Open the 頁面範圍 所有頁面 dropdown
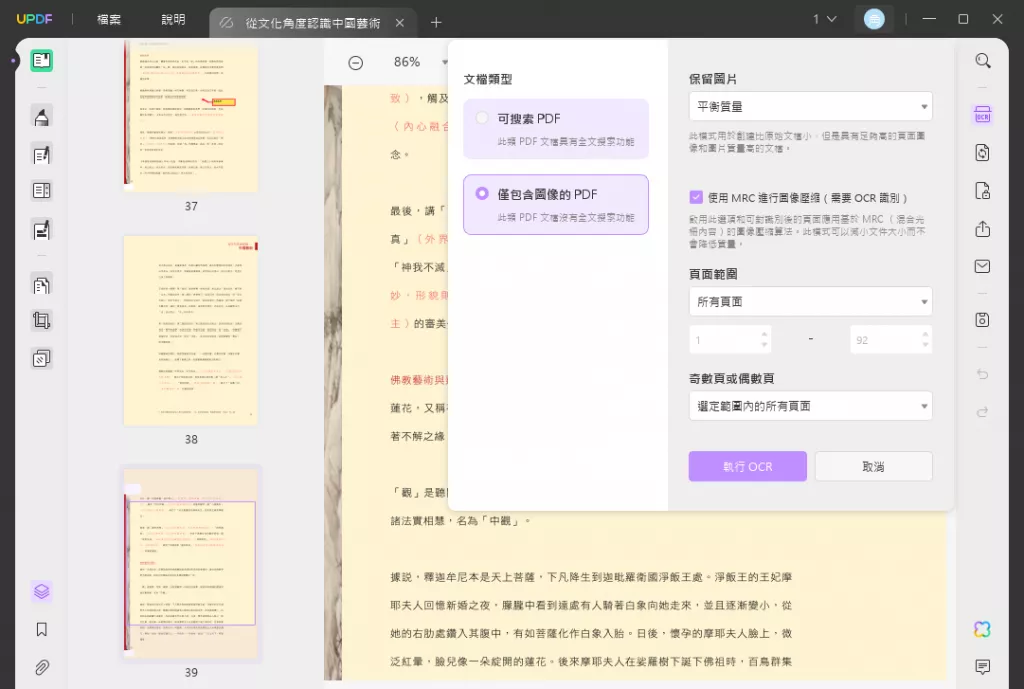Screen dimensions: 1024x689 tap(810, 302)
